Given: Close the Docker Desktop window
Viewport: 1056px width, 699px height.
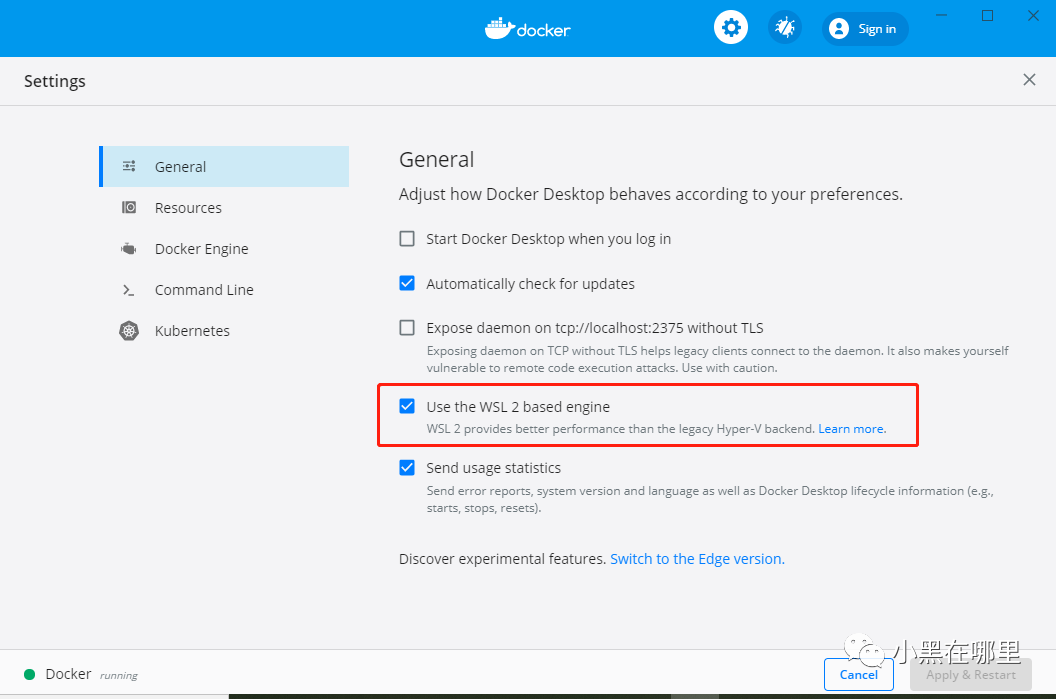Looking at the screenshot, I should pyautogui.click(x=1033, y=15).
